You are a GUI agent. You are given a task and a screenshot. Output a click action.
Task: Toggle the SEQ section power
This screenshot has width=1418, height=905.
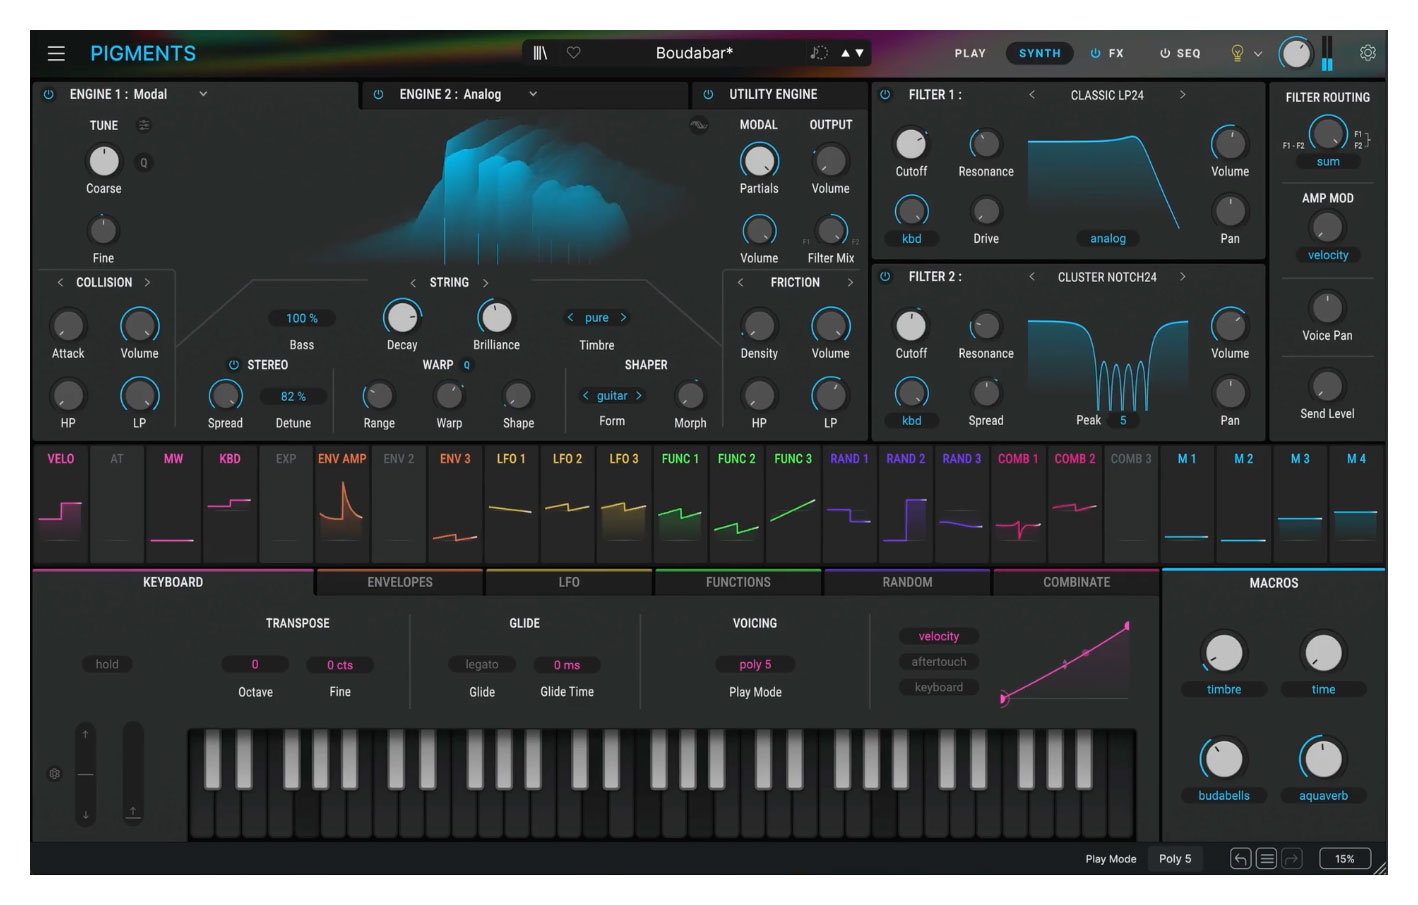[x=1165, y=53]
